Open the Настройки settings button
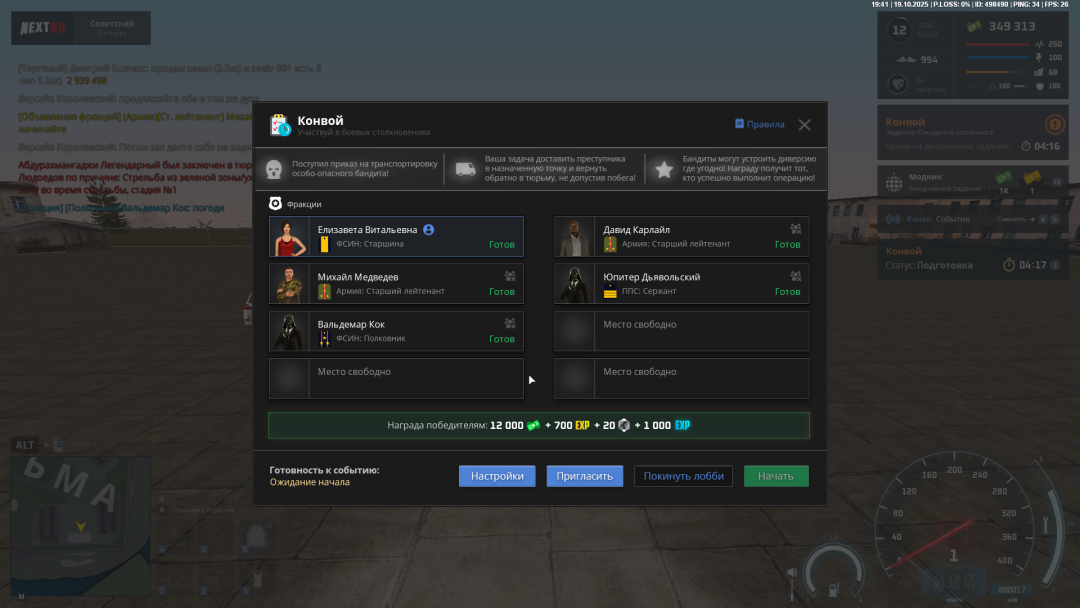This screenshot has height=608, width=1080. [x=497, y=476]
